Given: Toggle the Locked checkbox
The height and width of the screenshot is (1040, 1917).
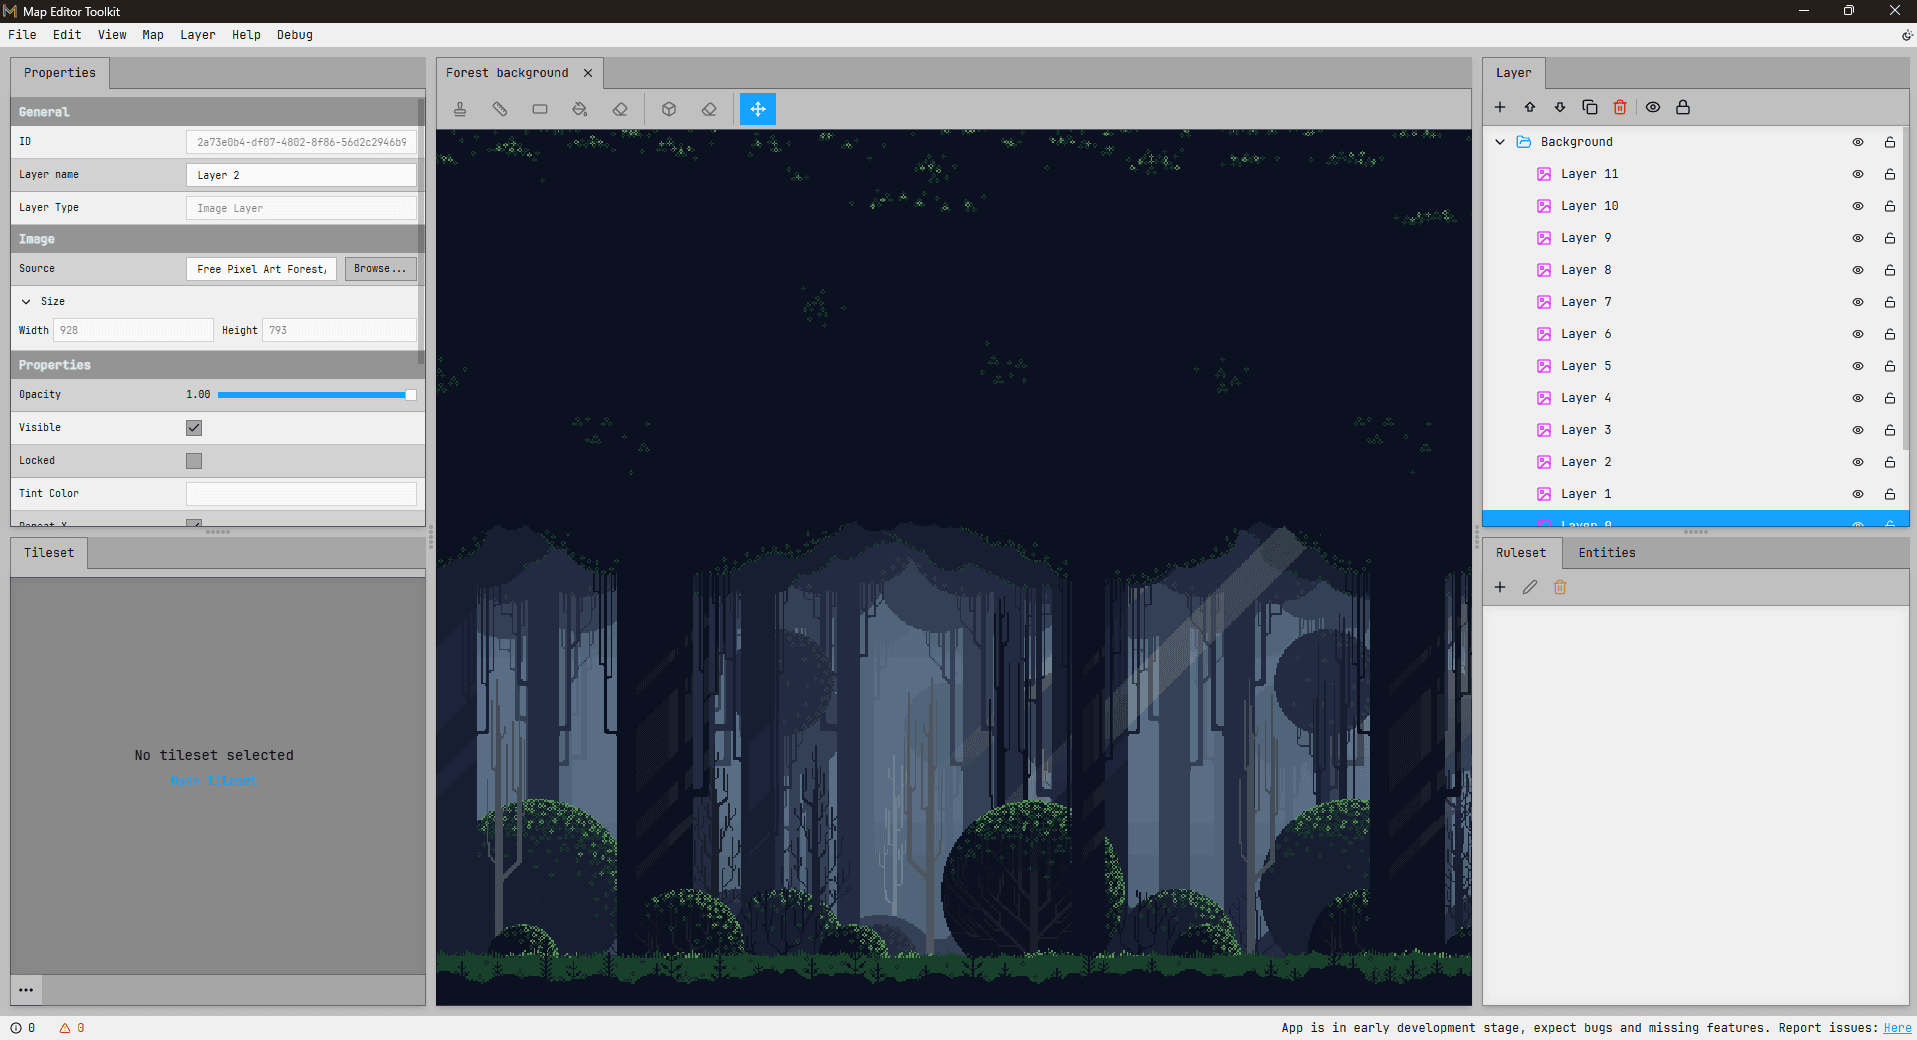Looking at the screenshot, I should pos(194,461).
